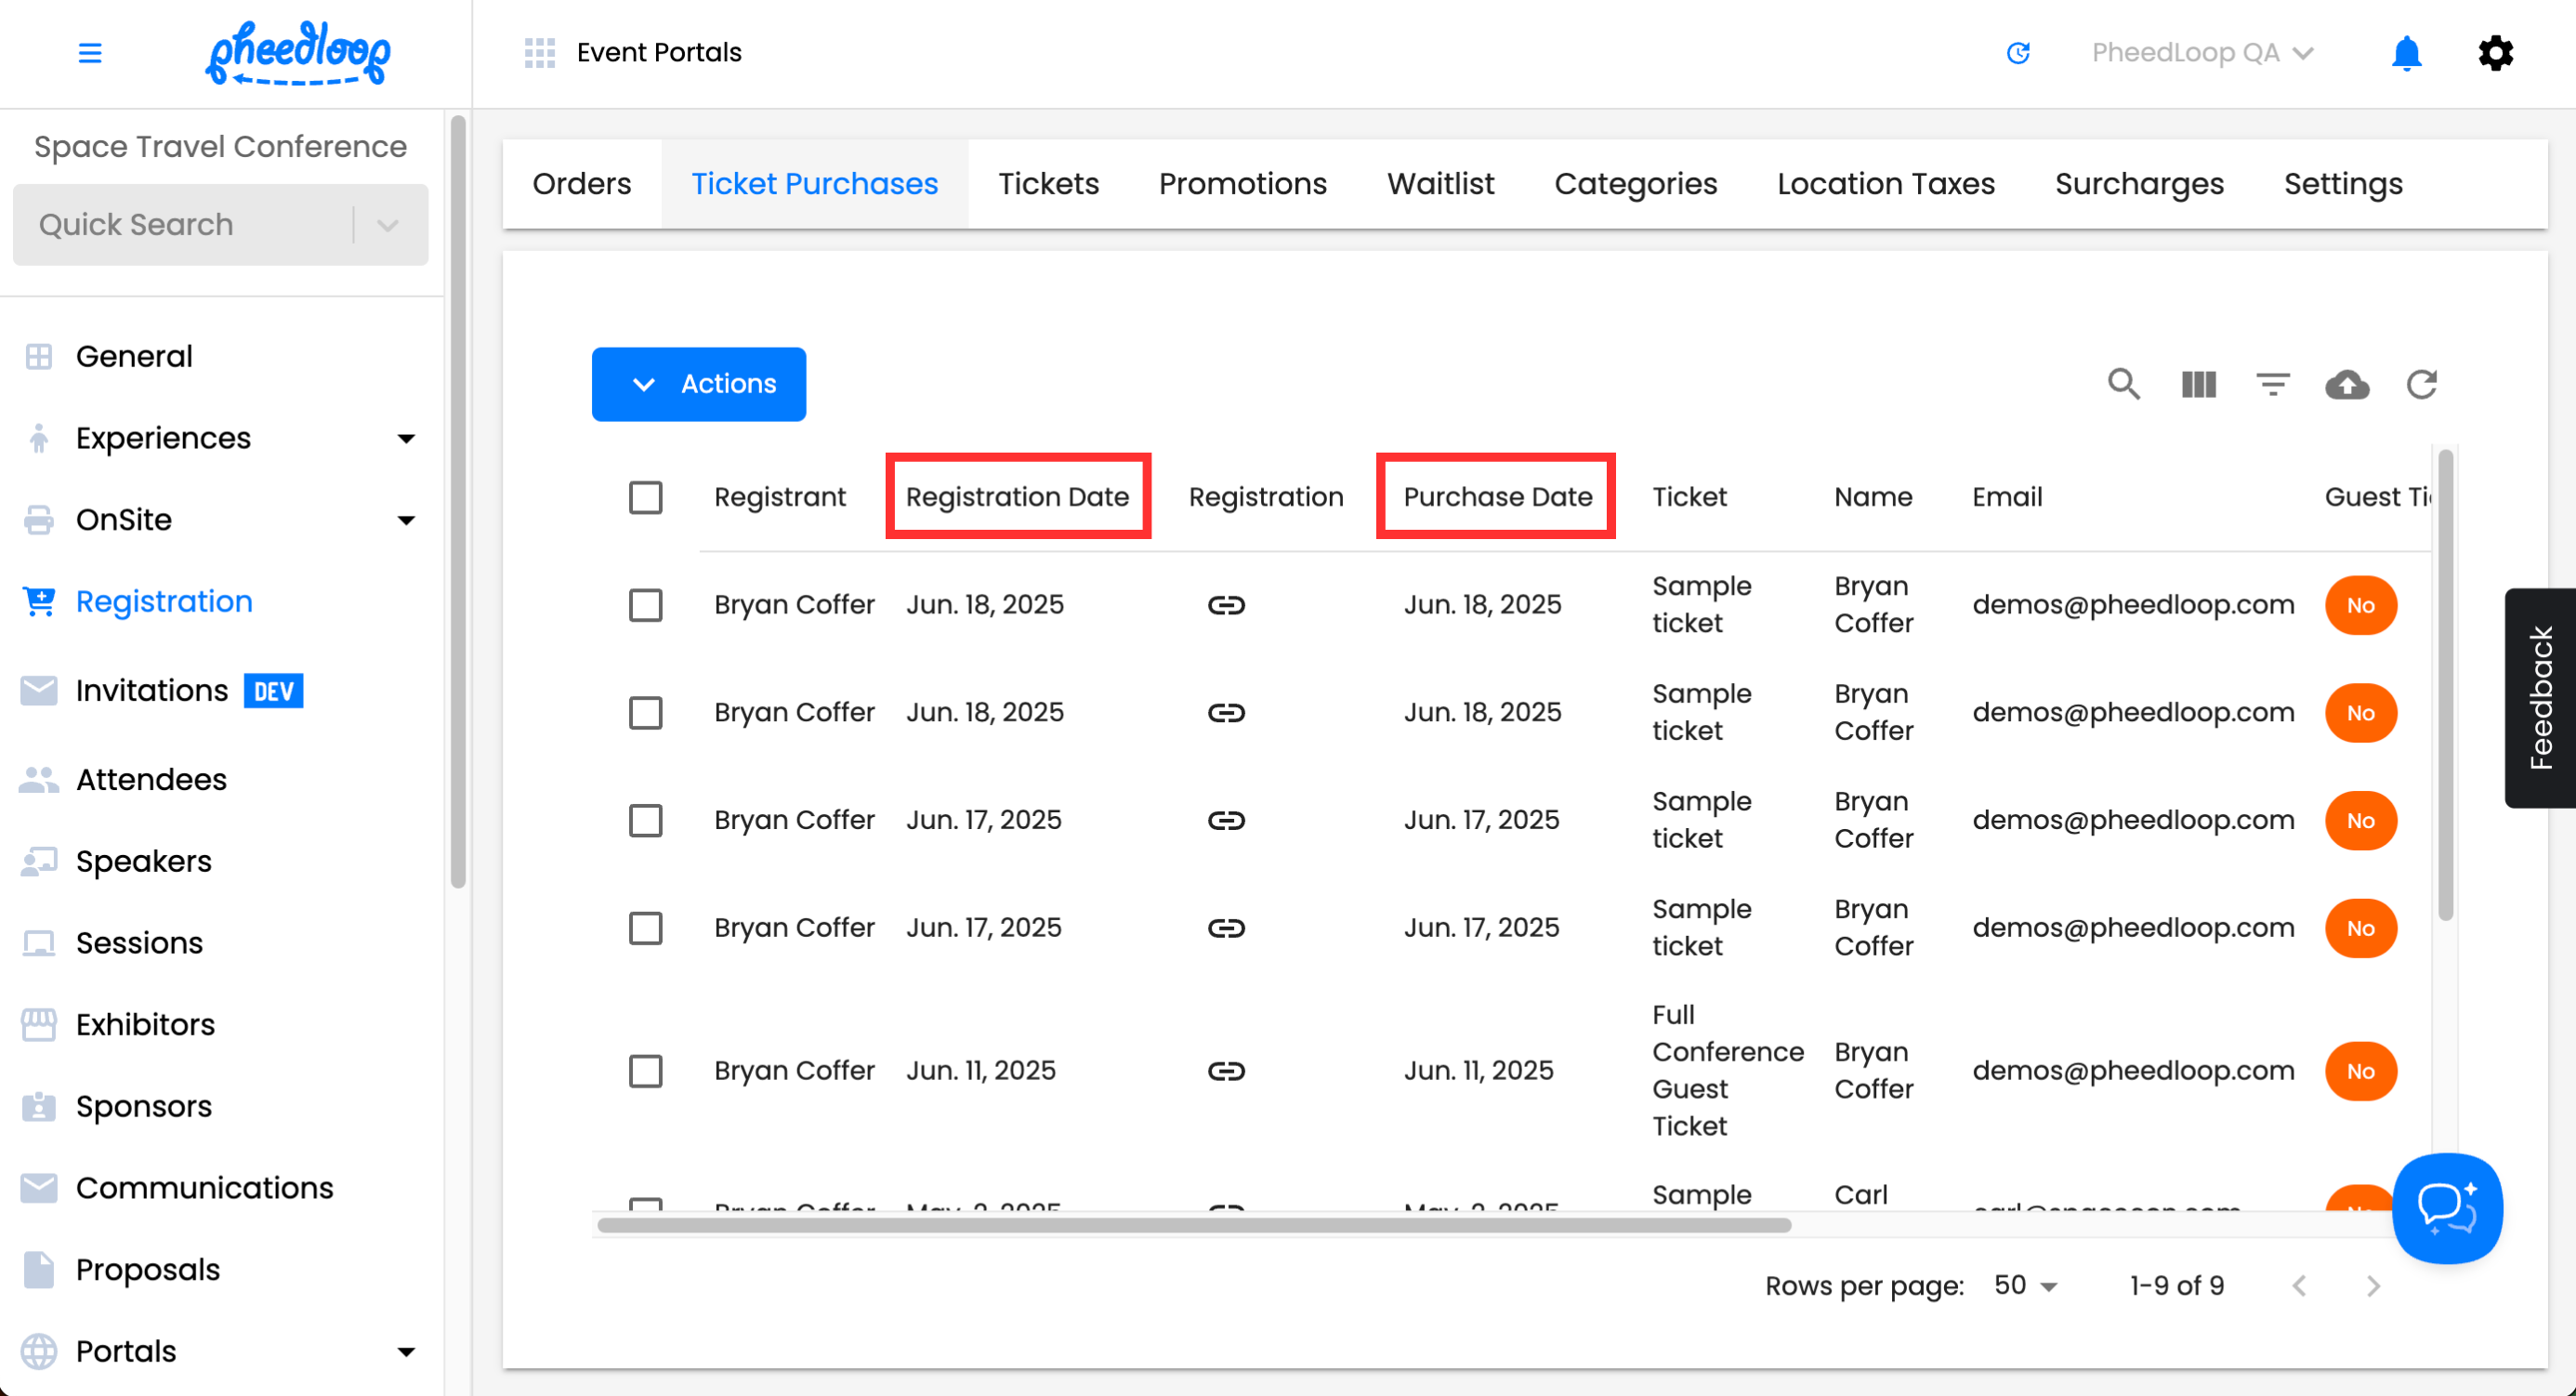Open the view columns icon
Viewport: 2576px width, 1396px height.
[2198, 384]
